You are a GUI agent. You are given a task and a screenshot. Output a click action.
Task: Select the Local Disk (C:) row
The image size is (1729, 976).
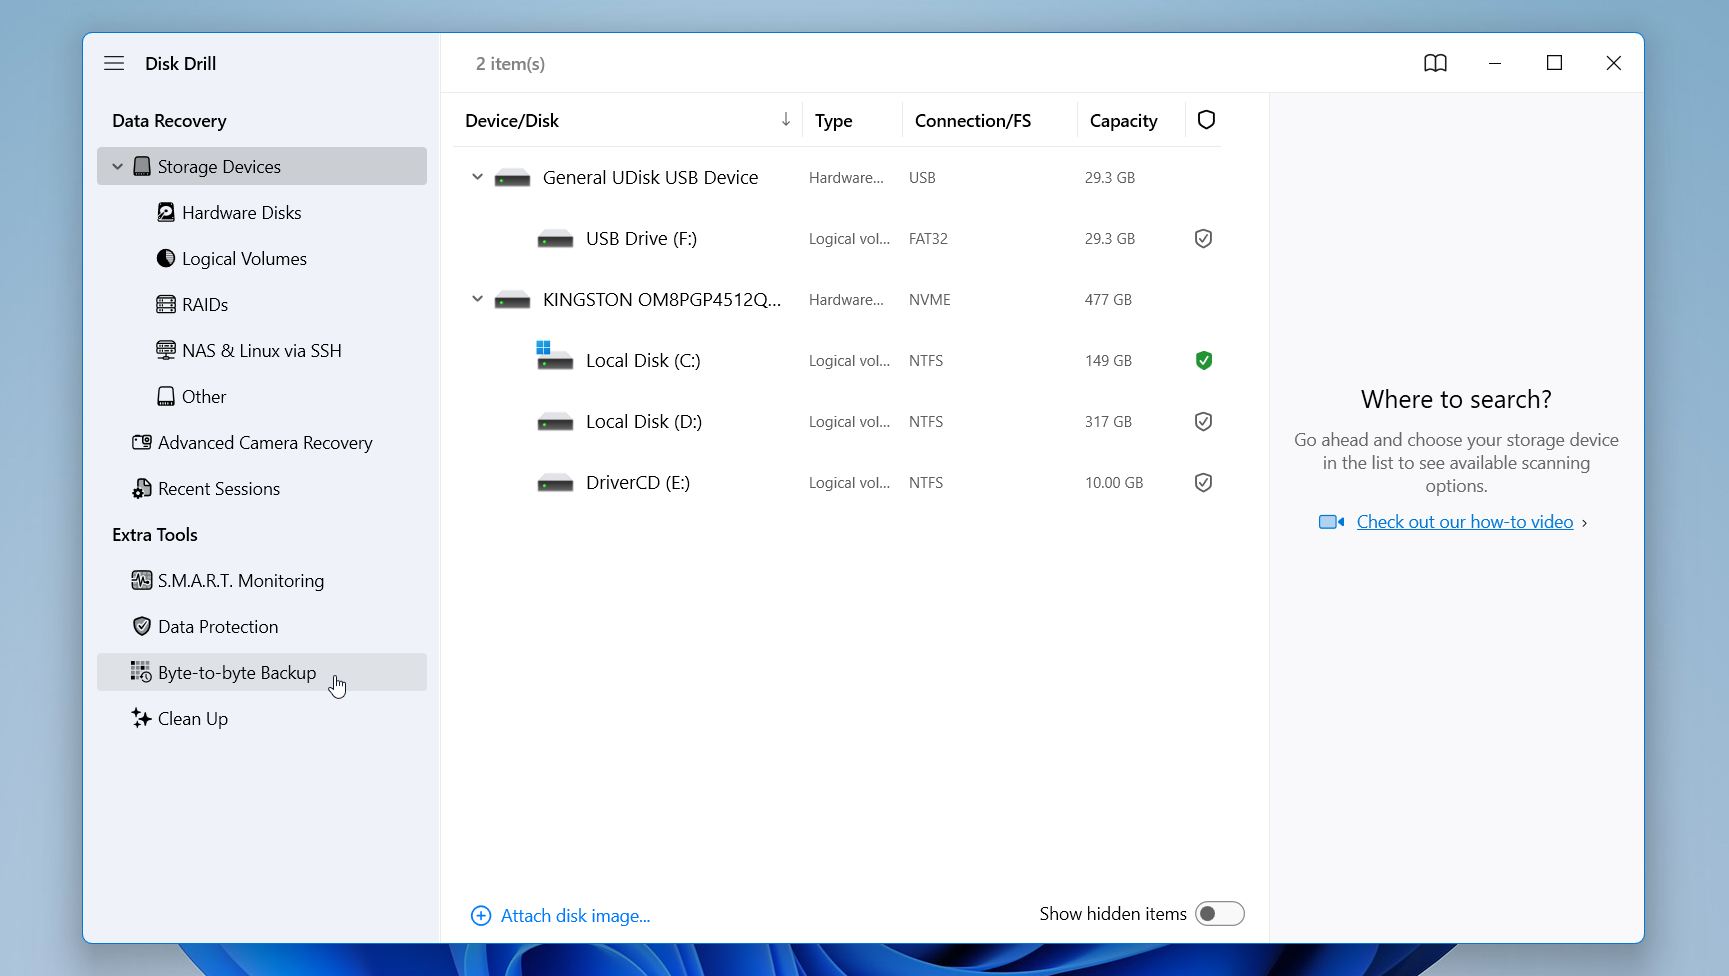pyautogui.click(x=837, y=360)
